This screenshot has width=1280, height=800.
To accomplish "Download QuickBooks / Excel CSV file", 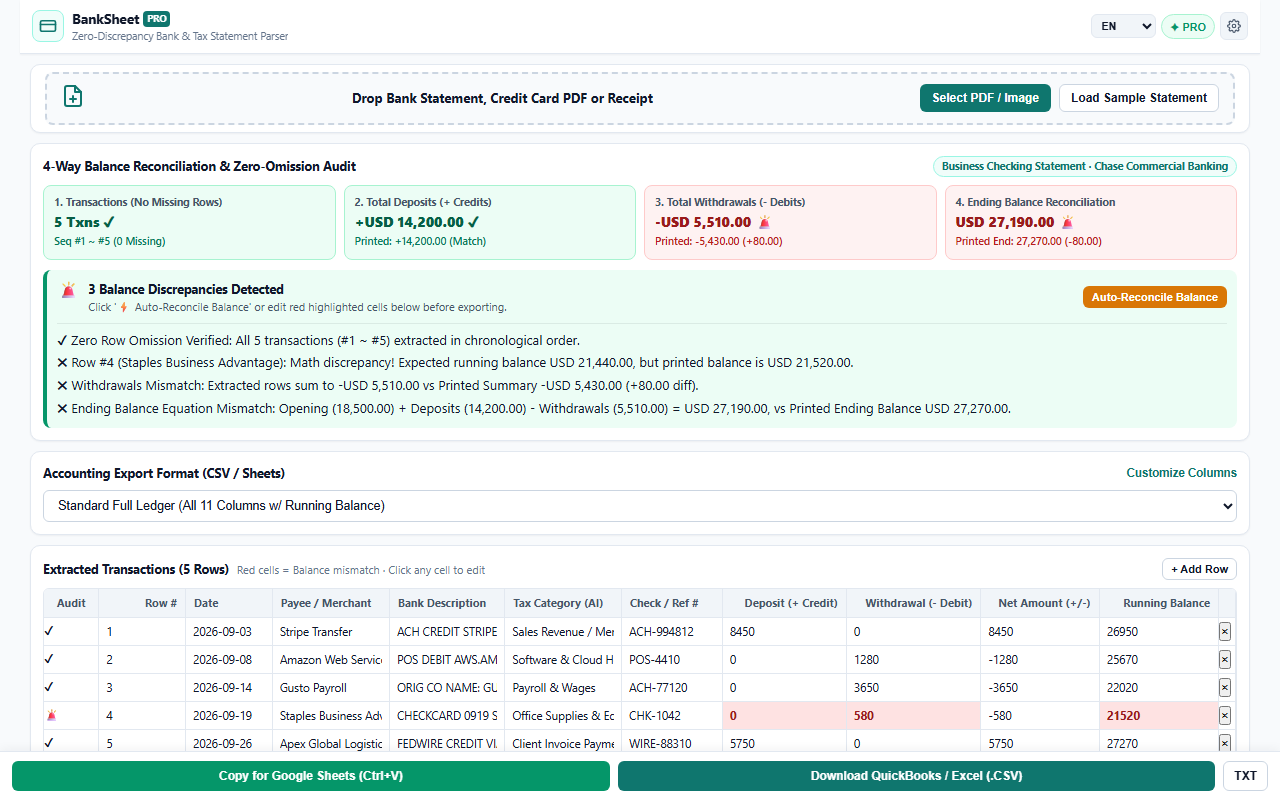I will 916,776.
